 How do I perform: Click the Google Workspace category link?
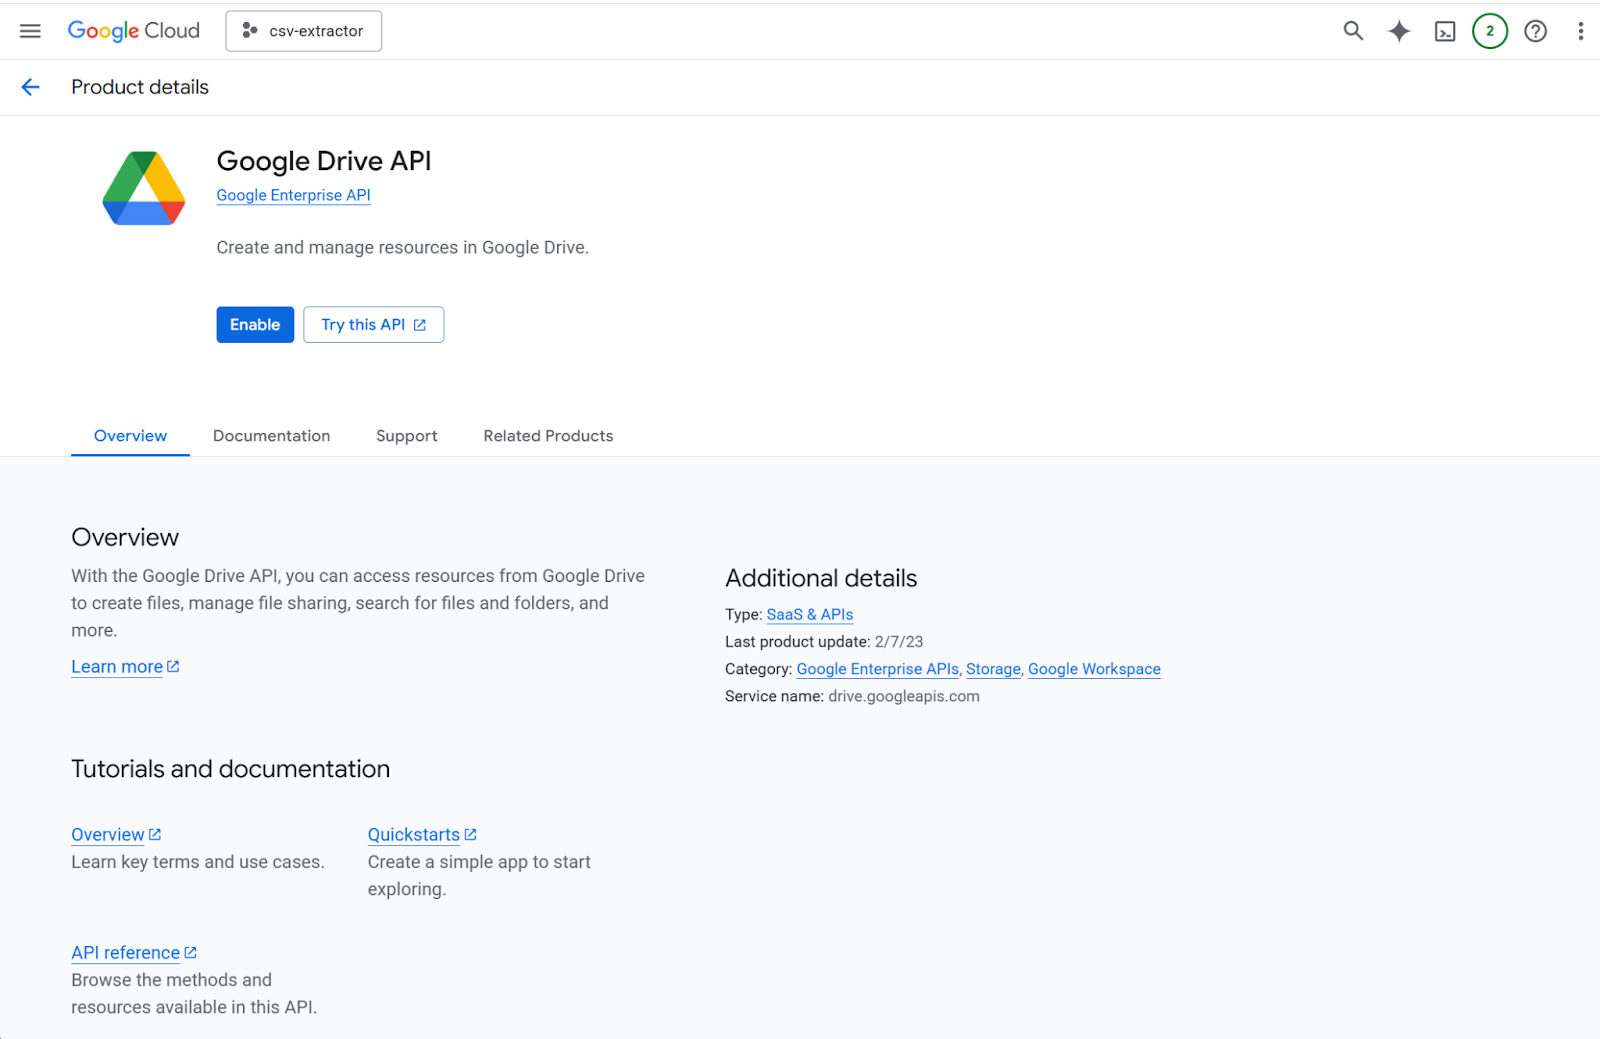pos(1094,669)
